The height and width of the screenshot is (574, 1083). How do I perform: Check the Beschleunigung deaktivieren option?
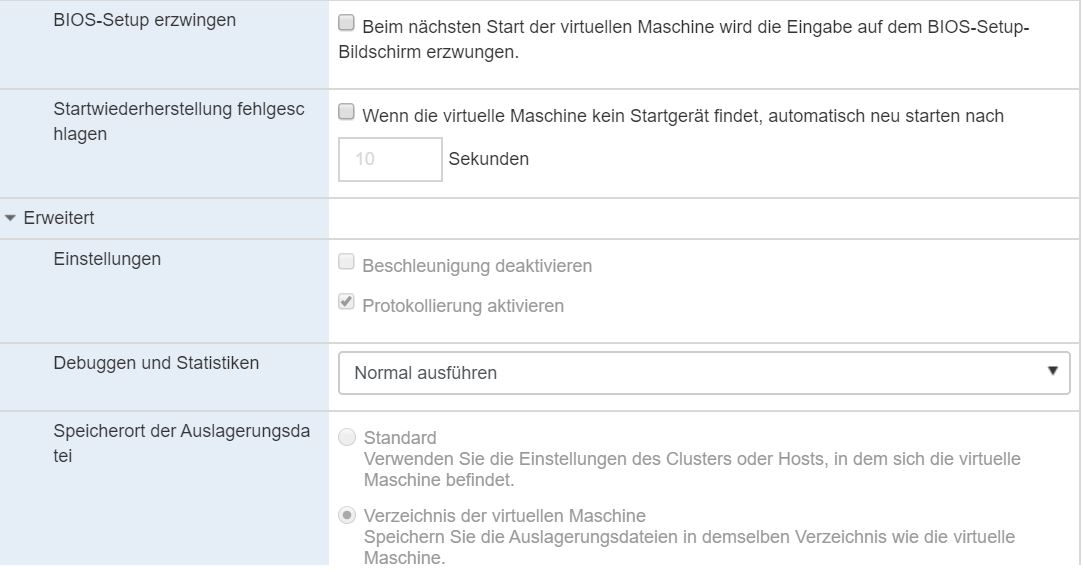[x=346, y=264]
